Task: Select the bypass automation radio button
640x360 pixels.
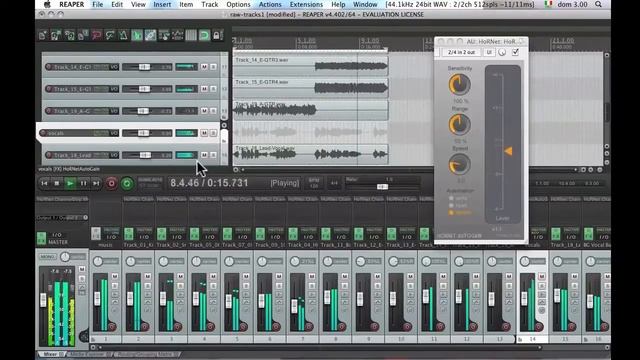Action: click(451, 213)
